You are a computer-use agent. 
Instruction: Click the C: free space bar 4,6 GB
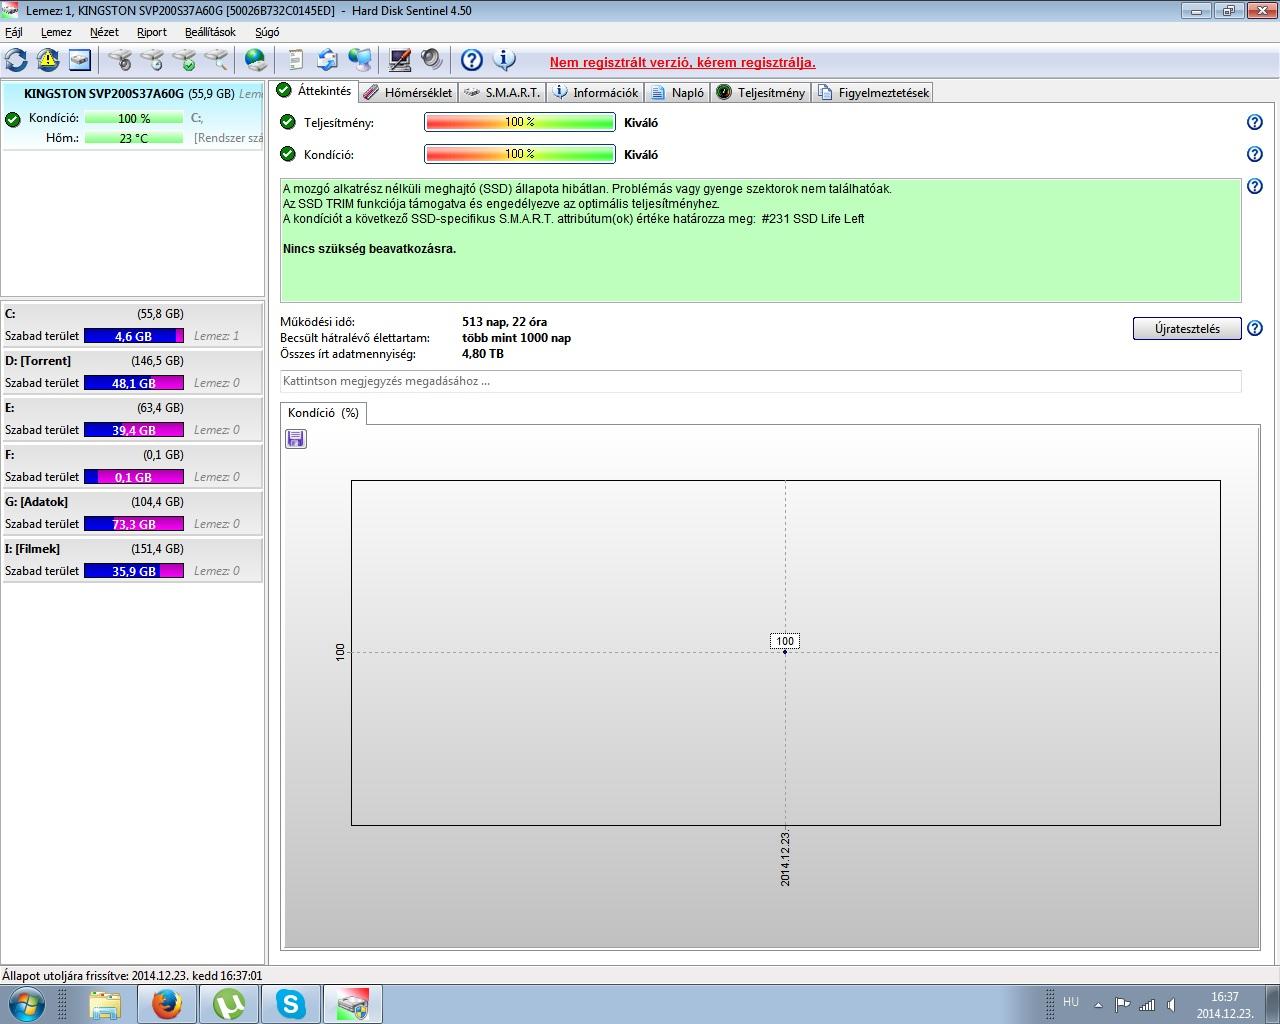(x=134, y=336)
